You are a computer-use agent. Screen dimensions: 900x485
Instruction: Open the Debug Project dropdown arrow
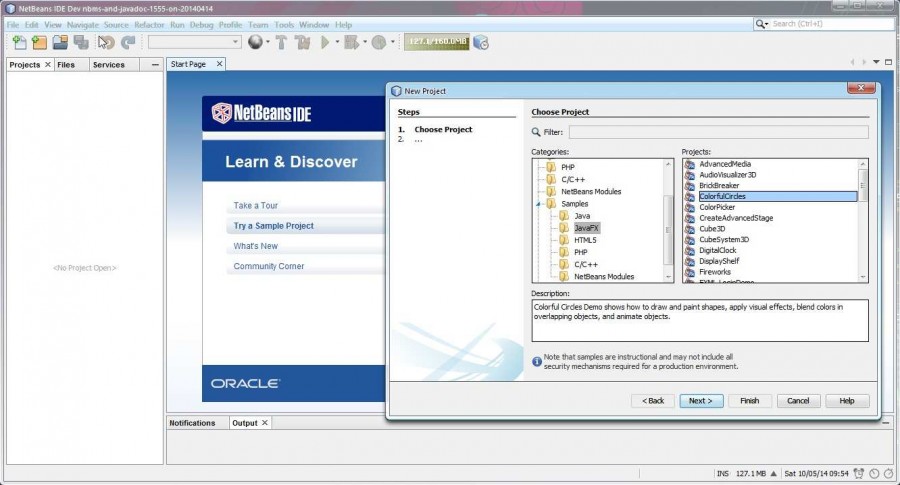(x=365, y=42)
